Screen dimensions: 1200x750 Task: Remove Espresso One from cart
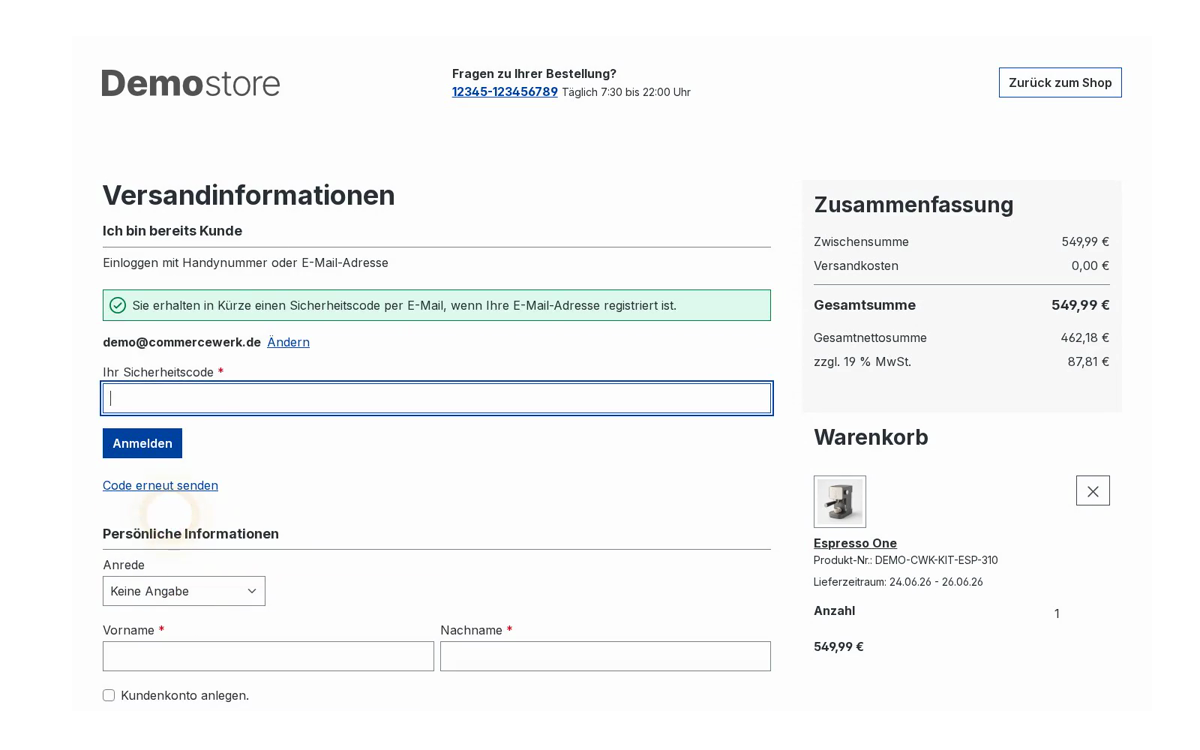click(1092, 491)
